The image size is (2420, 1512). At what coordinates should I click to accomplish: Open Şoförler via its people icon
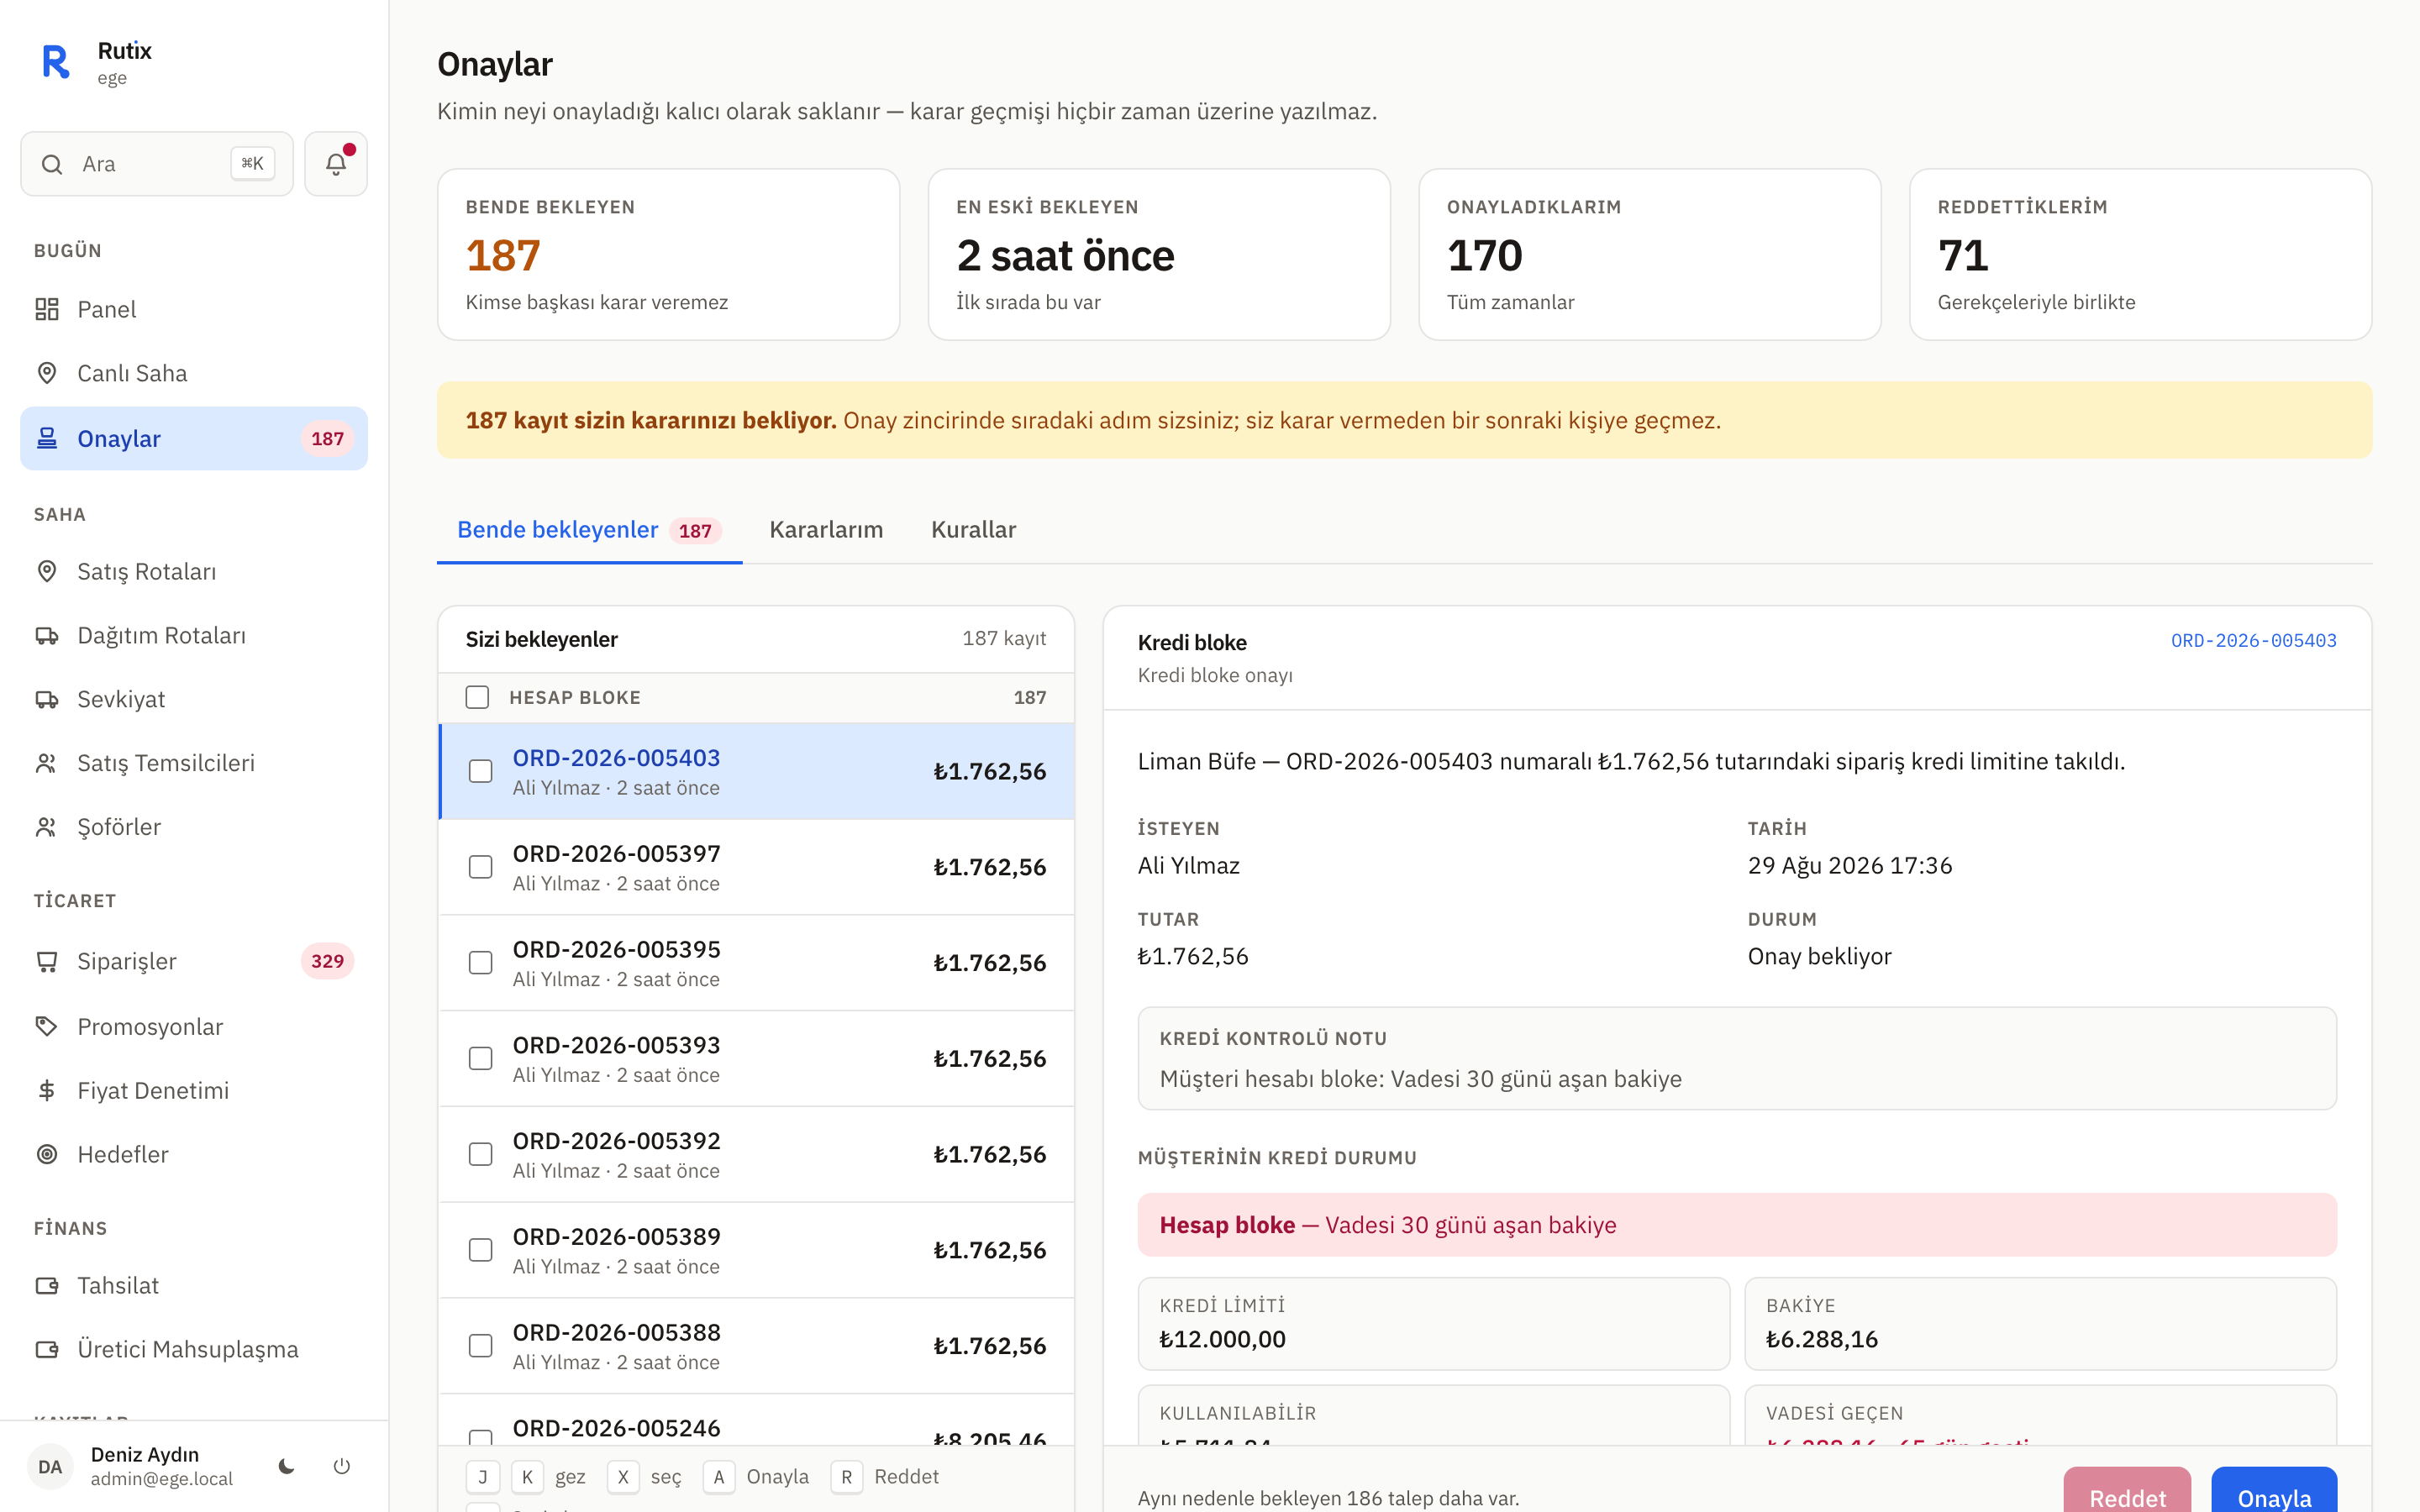pos(47,827)
